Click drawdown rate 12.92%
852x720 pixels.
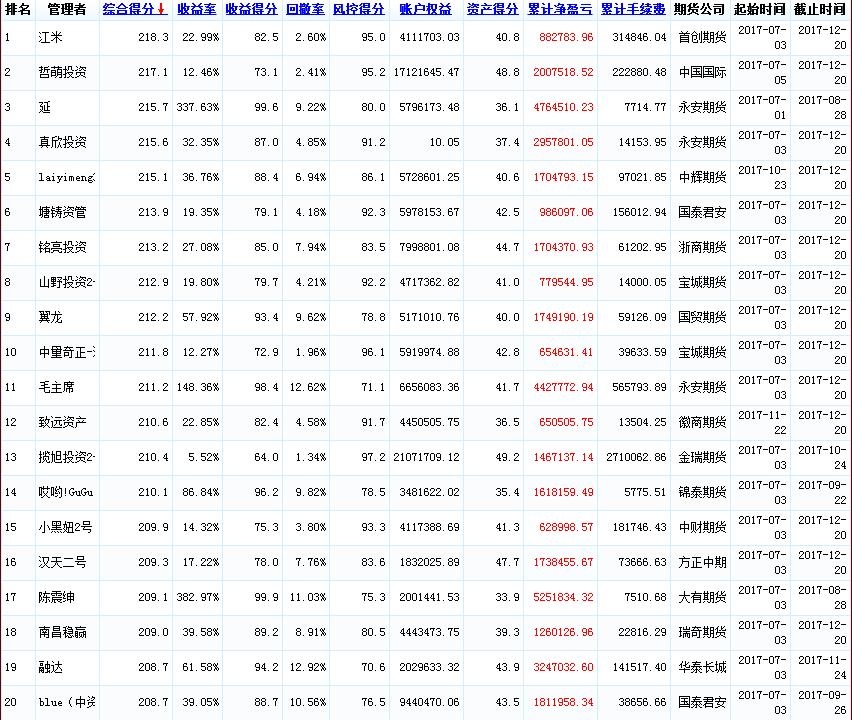tap(308, 667)
